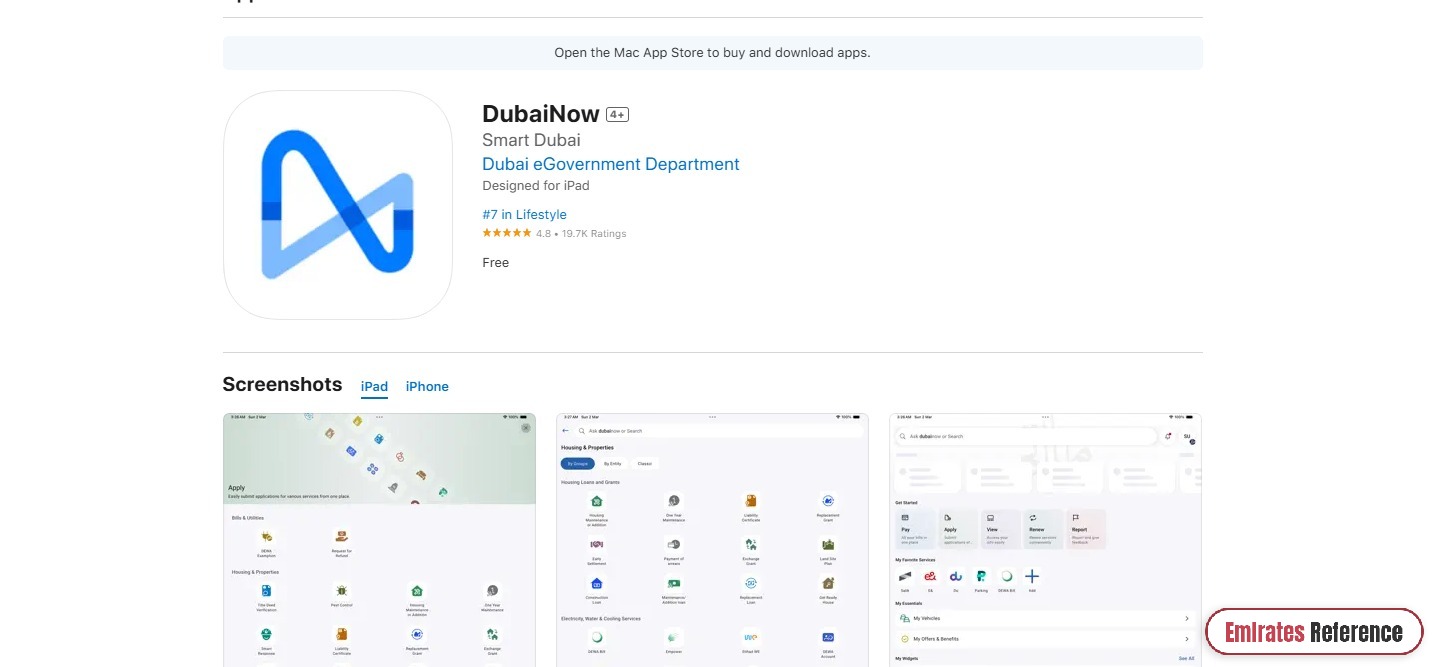Screen dimensions: 1432x667
Task: Select the Parking favorite service icon
Action: (981, 577)
